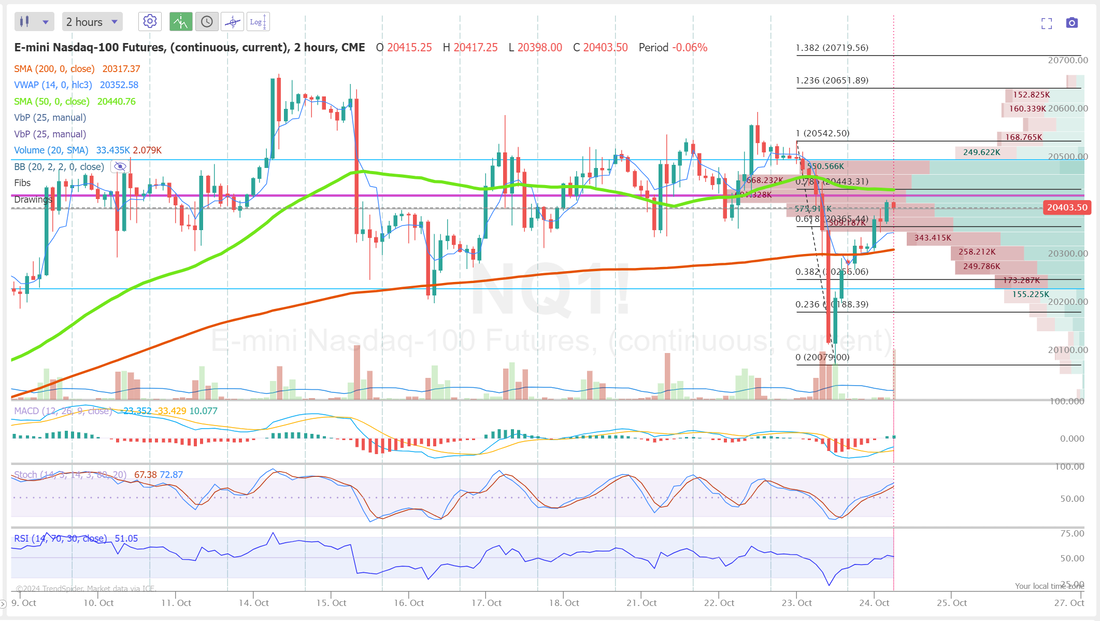The height and width of the screenshot is (621, 1100).
Task: Click the Drawings label
Action: pyautogui.click(x=33, y=199)
